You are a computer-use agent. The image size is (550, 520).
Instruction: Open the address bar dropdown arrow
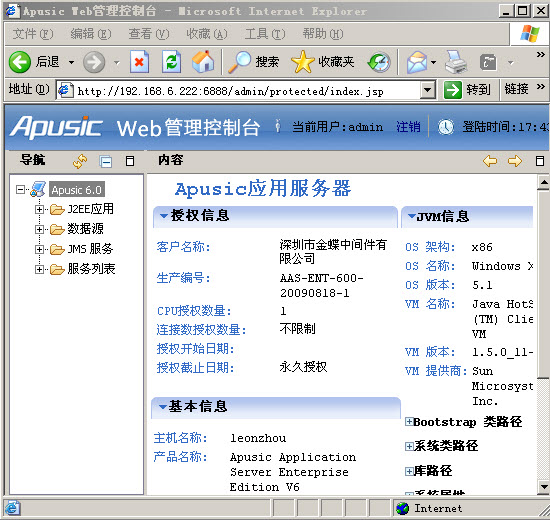428,90
